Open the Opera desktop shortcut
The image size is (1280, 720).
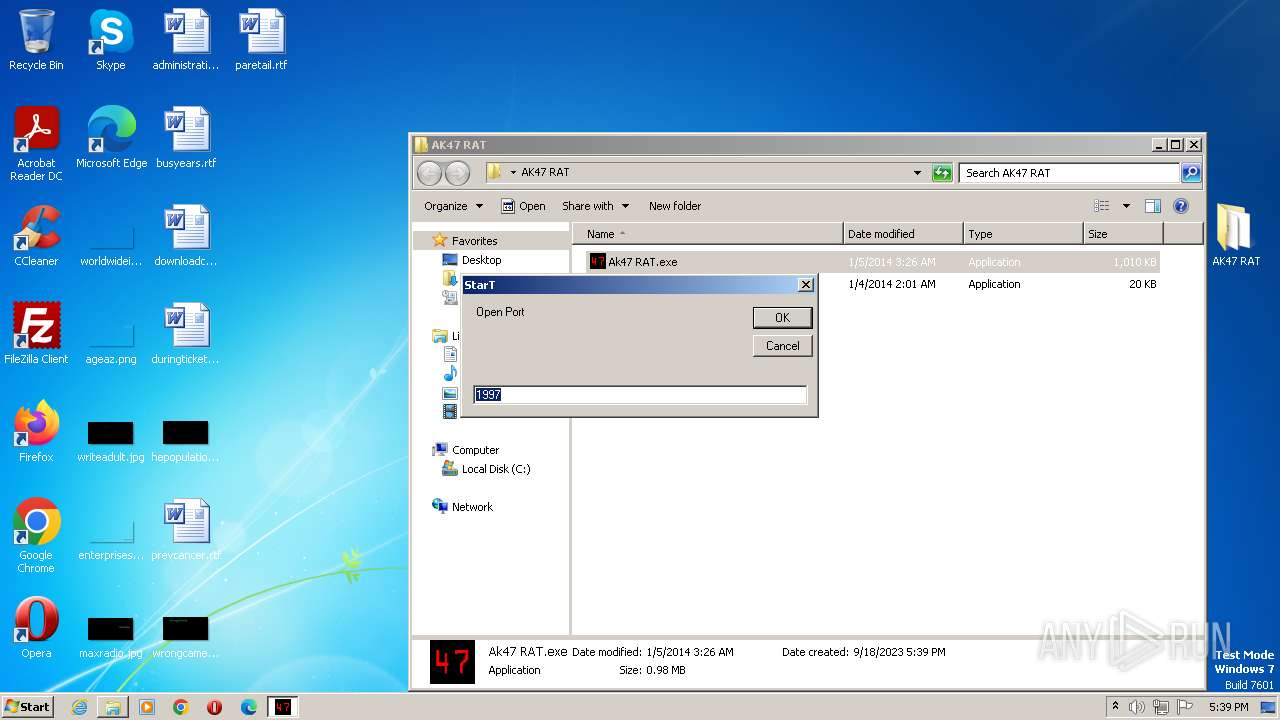pos(36,628)
